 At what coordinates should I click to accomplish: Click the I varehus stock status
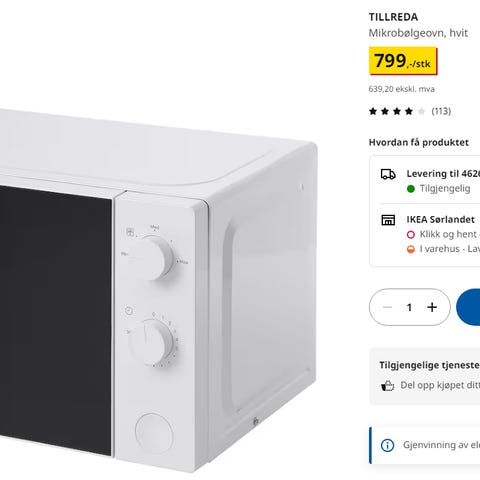443,249
